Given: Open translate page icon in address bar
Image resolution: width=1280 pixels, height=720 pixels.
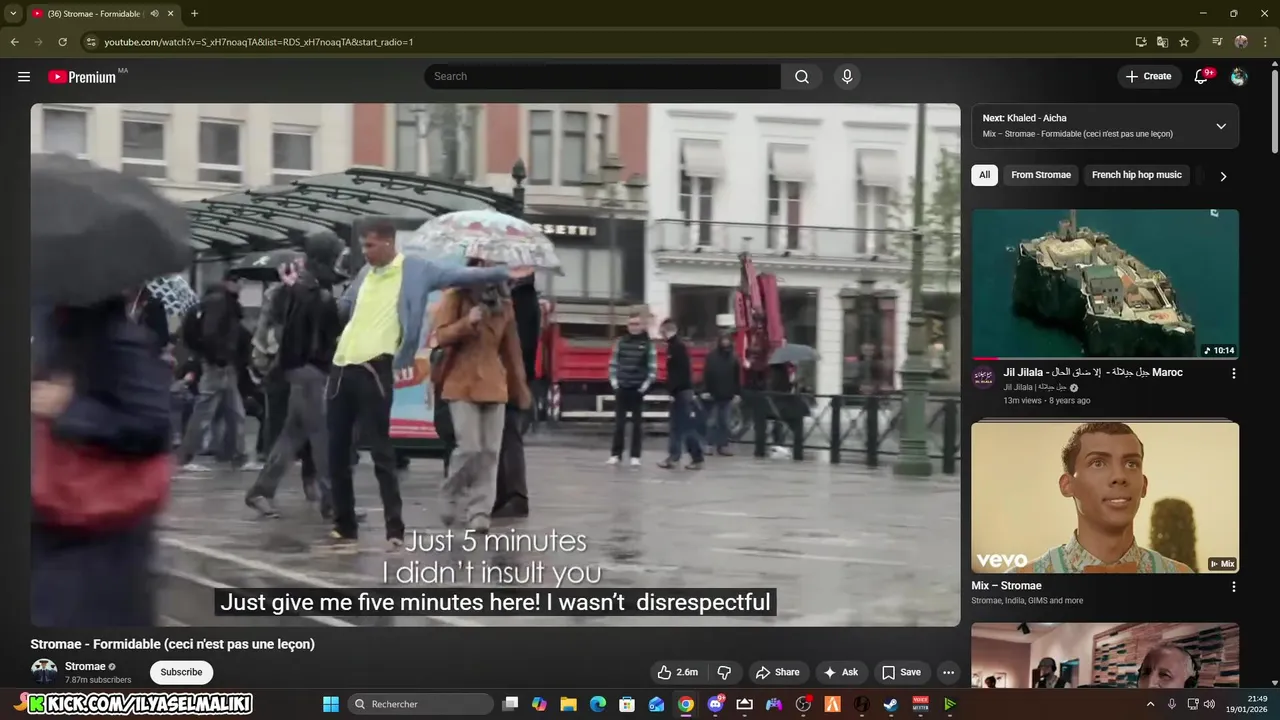Looking at the screenshot, I should (x=1162, y=42).
